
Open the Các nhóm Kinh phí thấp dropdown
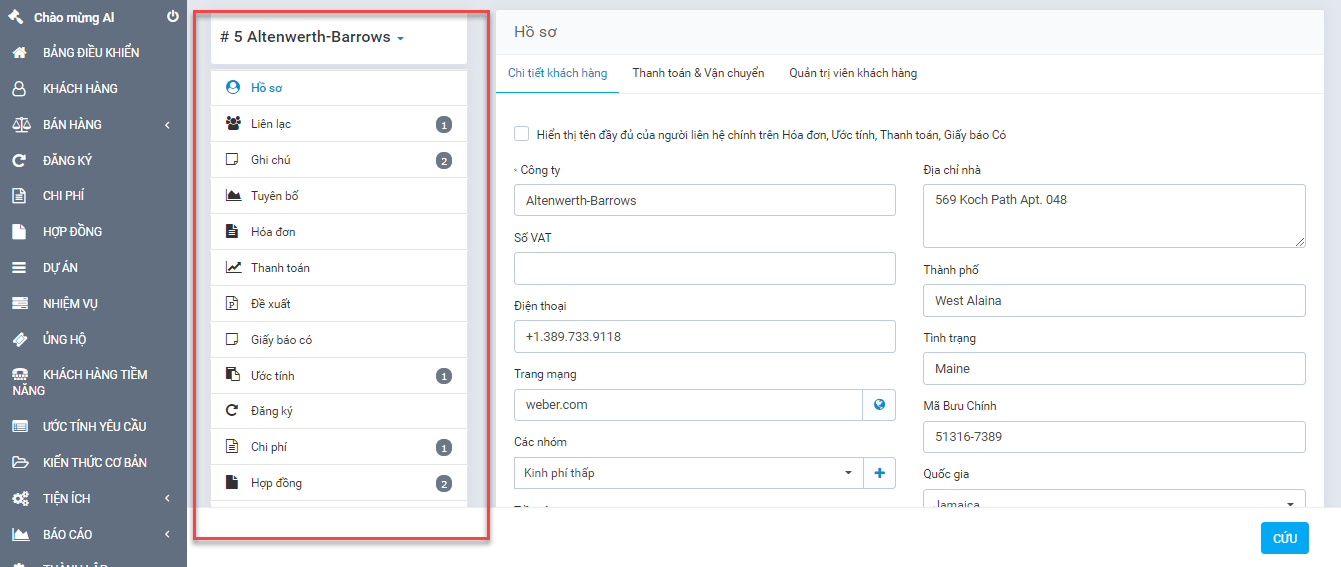pos(688,473)
